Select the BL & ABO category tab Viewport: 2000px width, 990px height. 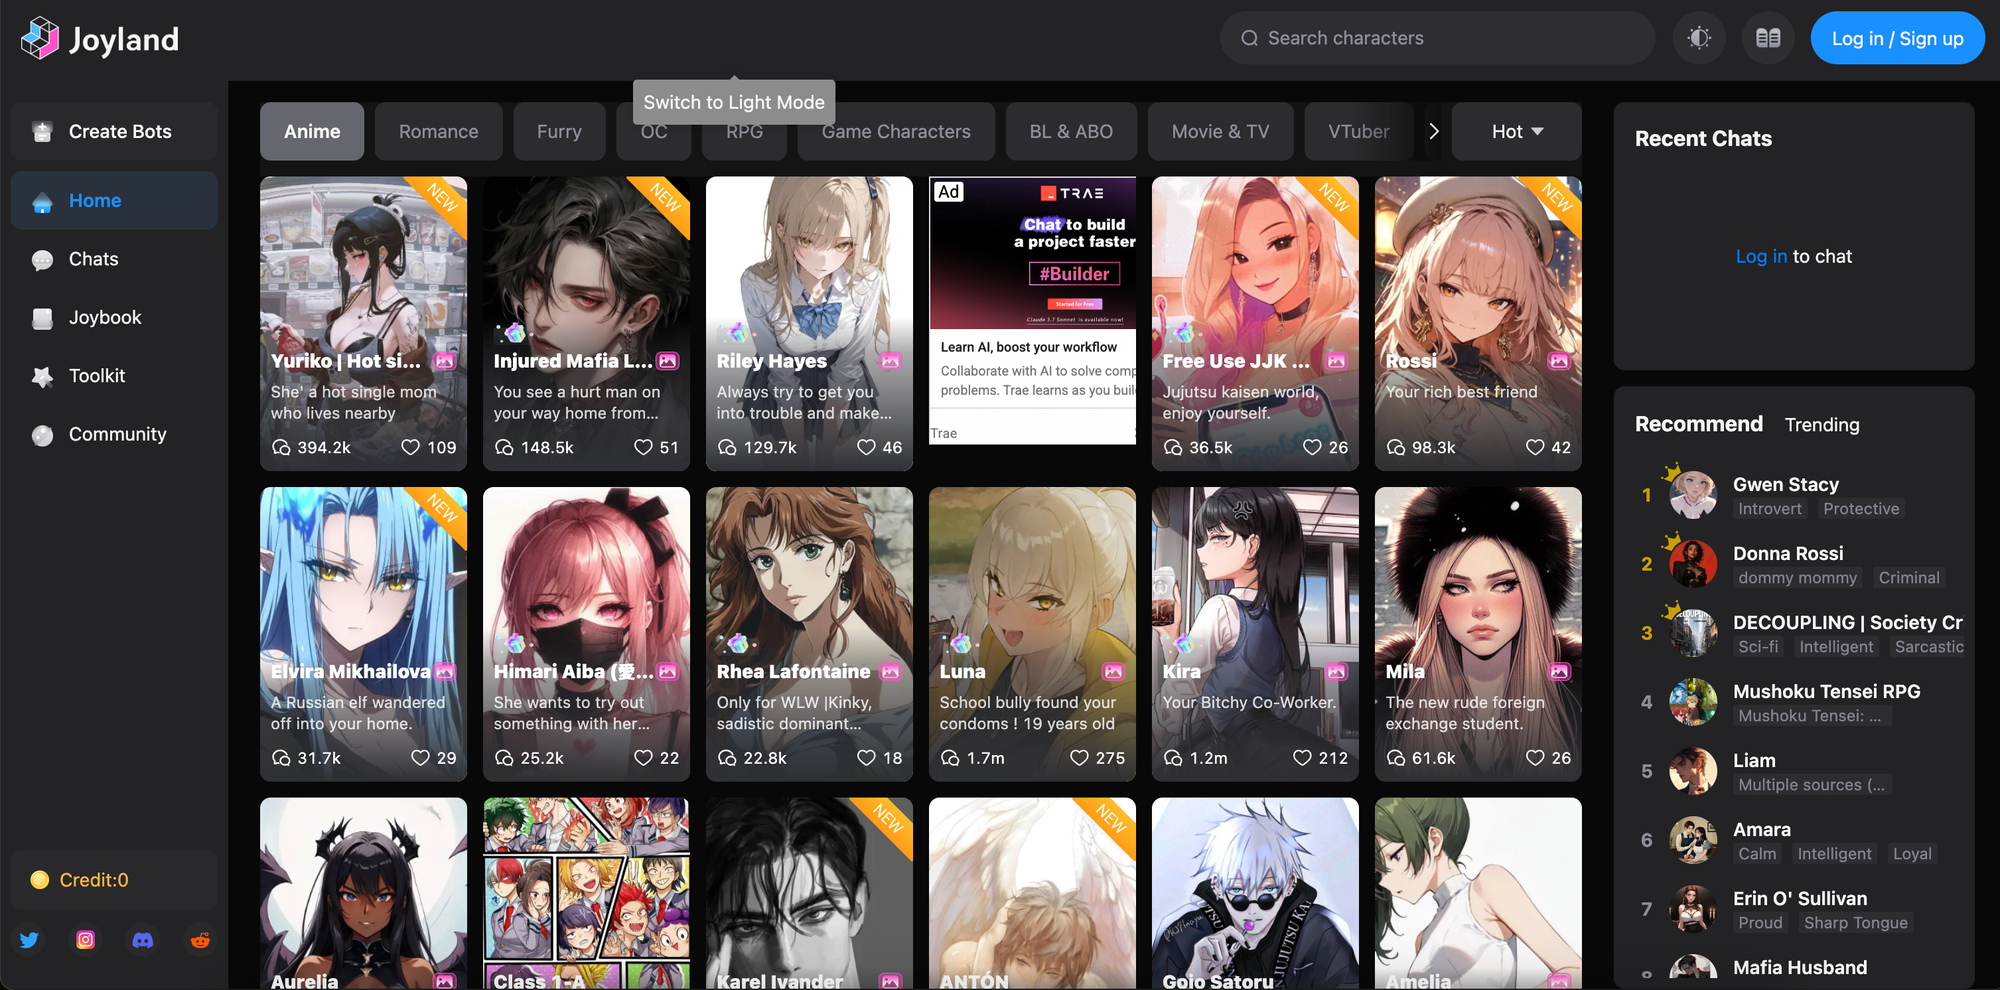(1071, 131)
